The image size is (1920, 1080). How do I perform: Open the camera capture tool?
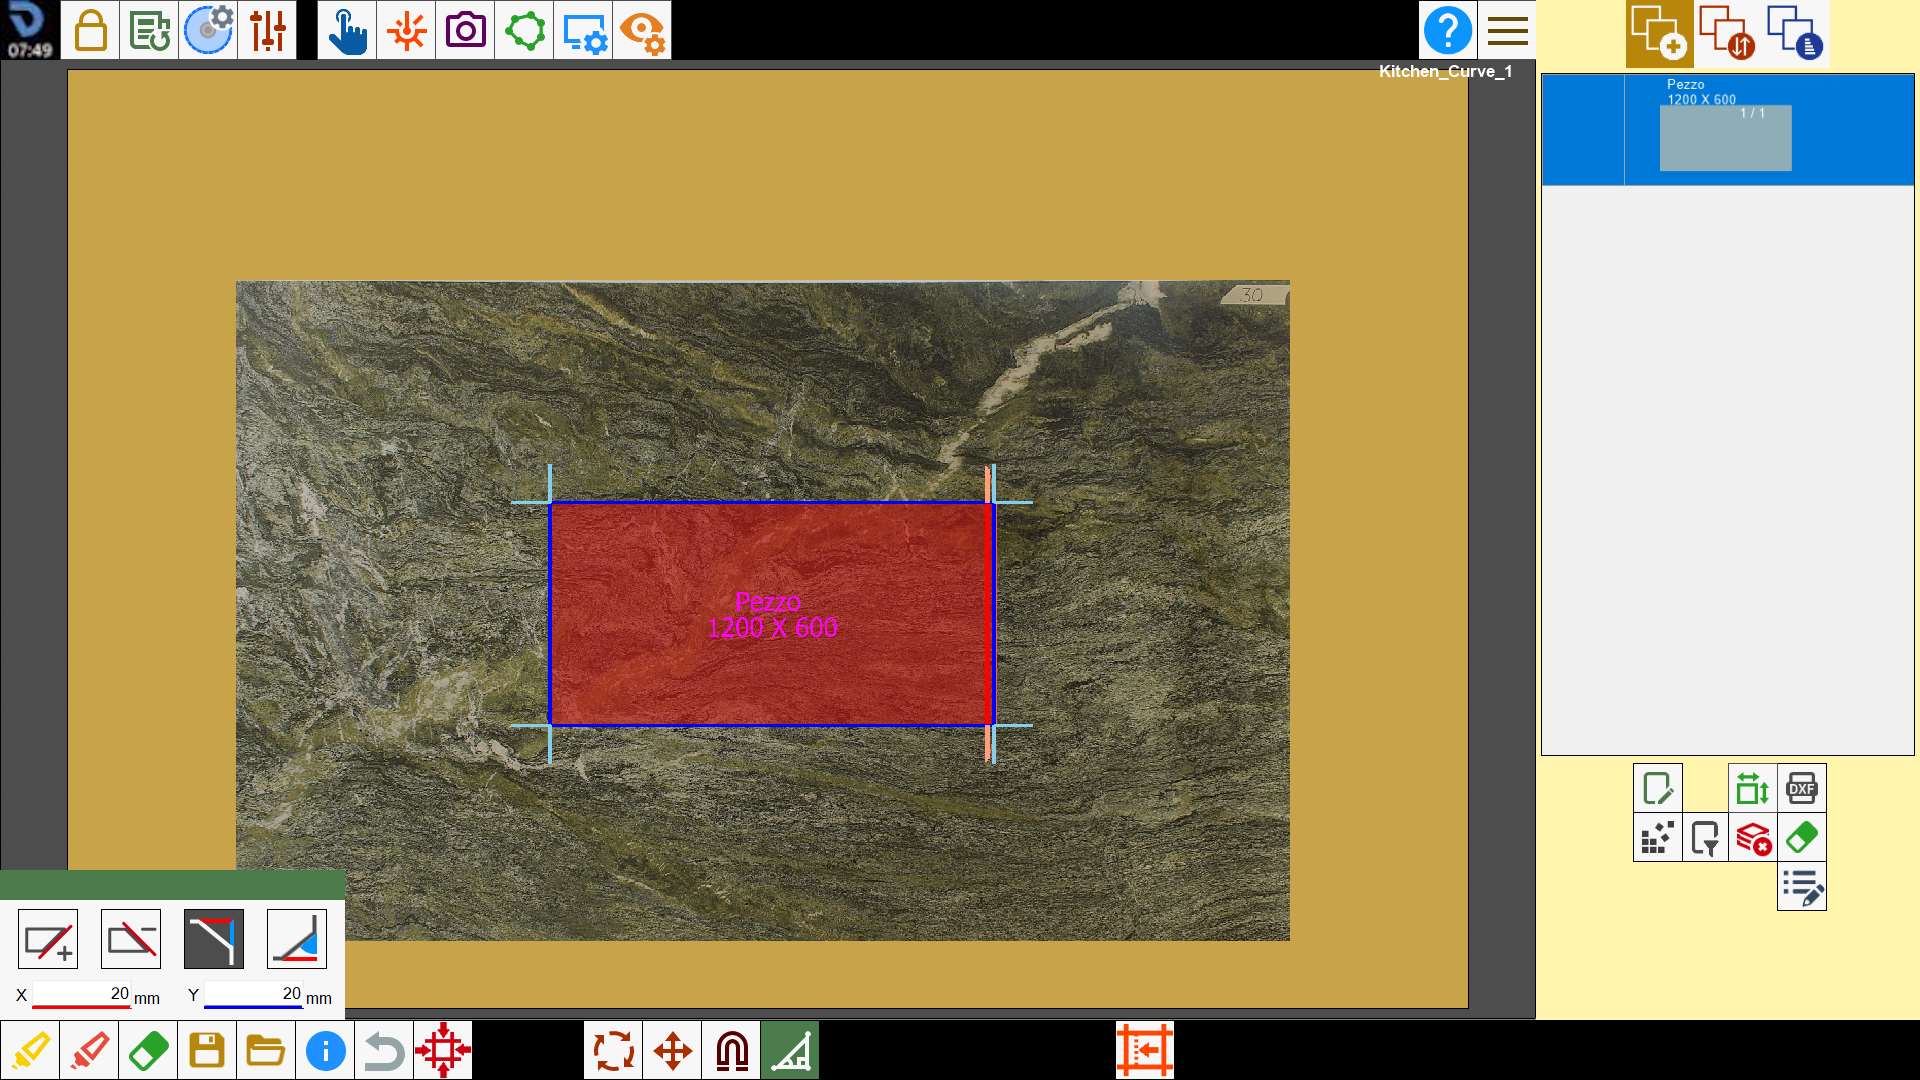pyautogui.click(x=465, y=30)
